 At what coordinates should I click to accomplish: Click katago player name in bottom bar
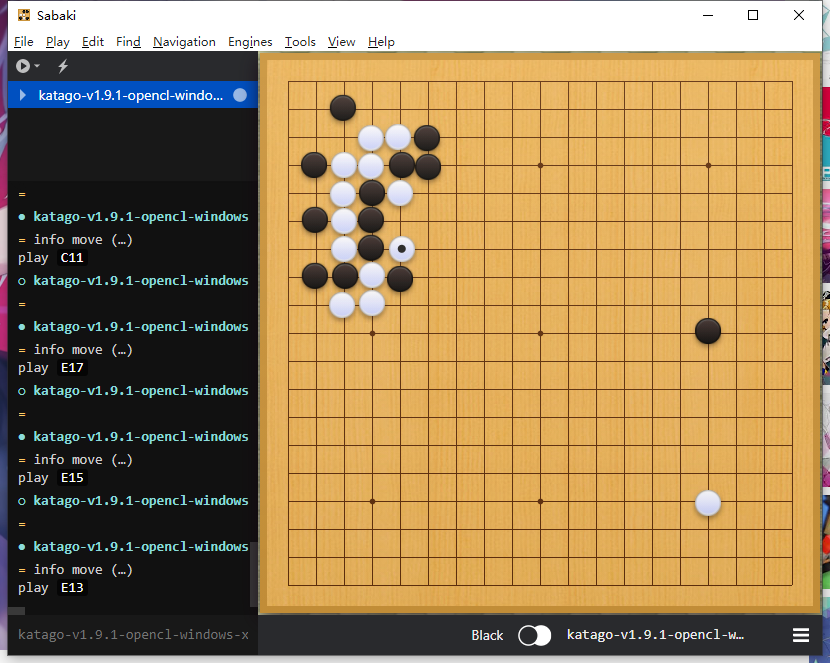[x=655, y=635]
